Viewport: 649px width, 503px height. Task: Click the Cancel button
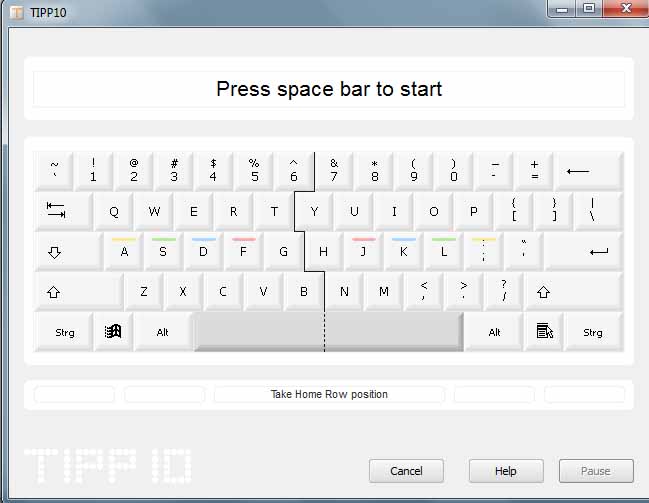point(406,471)
